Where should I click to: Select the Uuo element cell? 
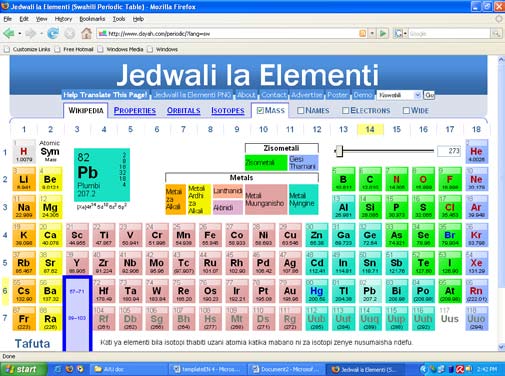tap(476, 319)
